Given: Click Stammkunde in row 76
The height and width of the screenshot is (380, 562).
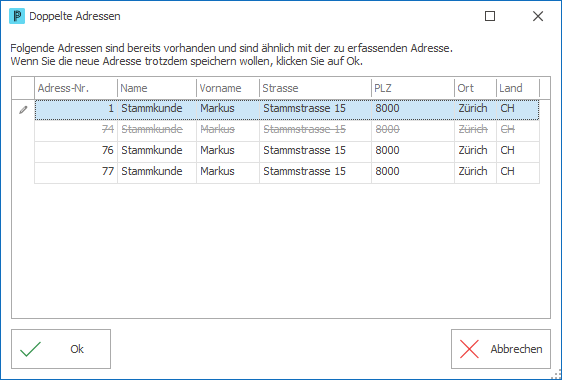Looking at the screenshot, I should point(157,151).
